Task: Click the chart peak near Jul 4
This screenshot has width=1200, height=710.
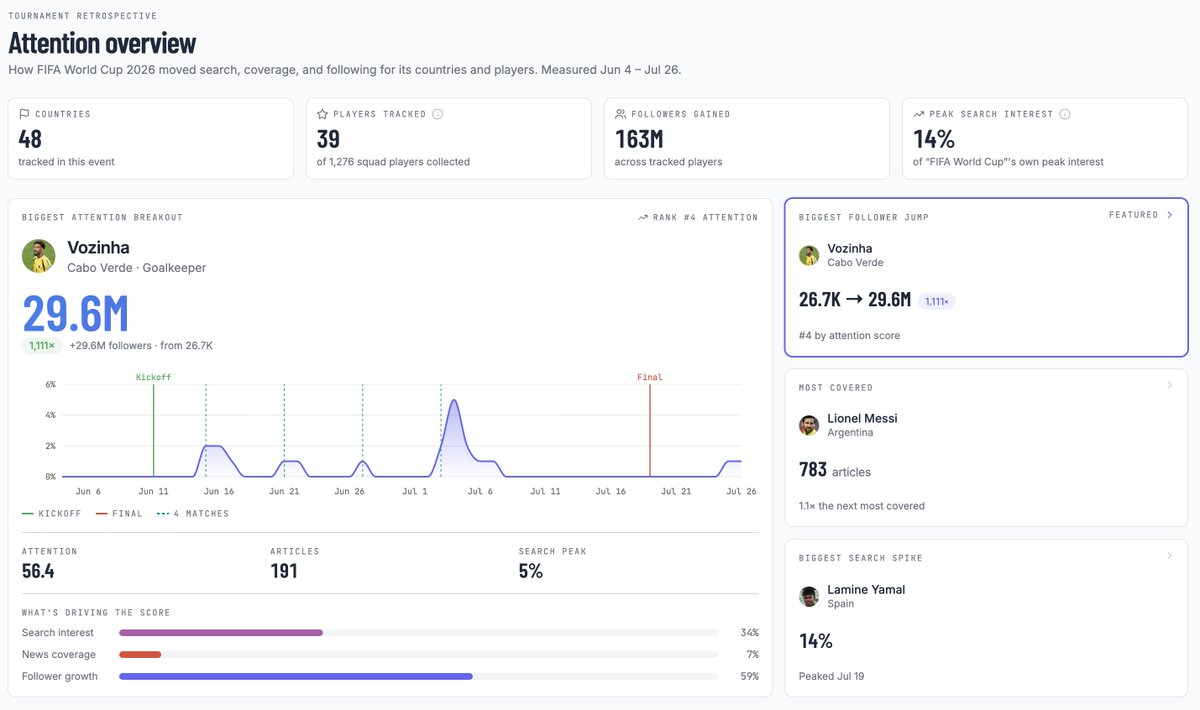Action: coord(454,401)
